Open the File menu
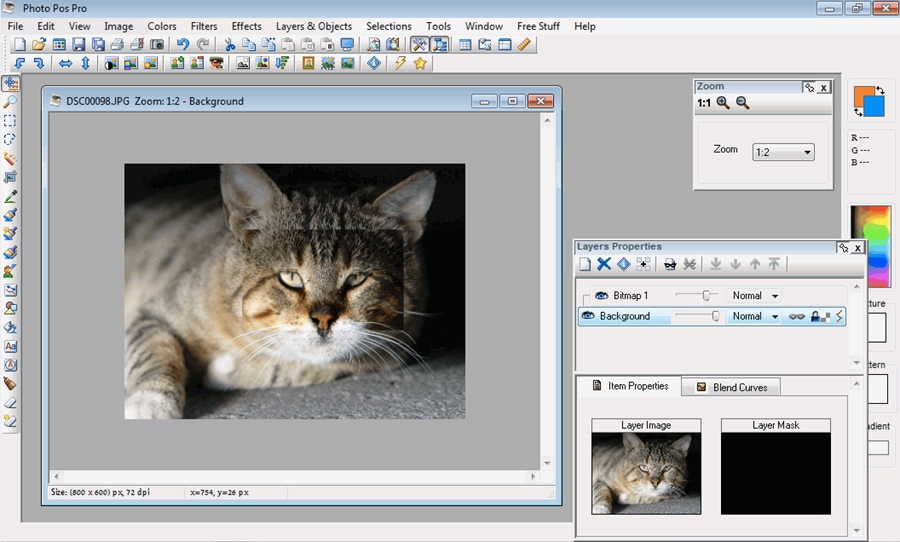 15,26
